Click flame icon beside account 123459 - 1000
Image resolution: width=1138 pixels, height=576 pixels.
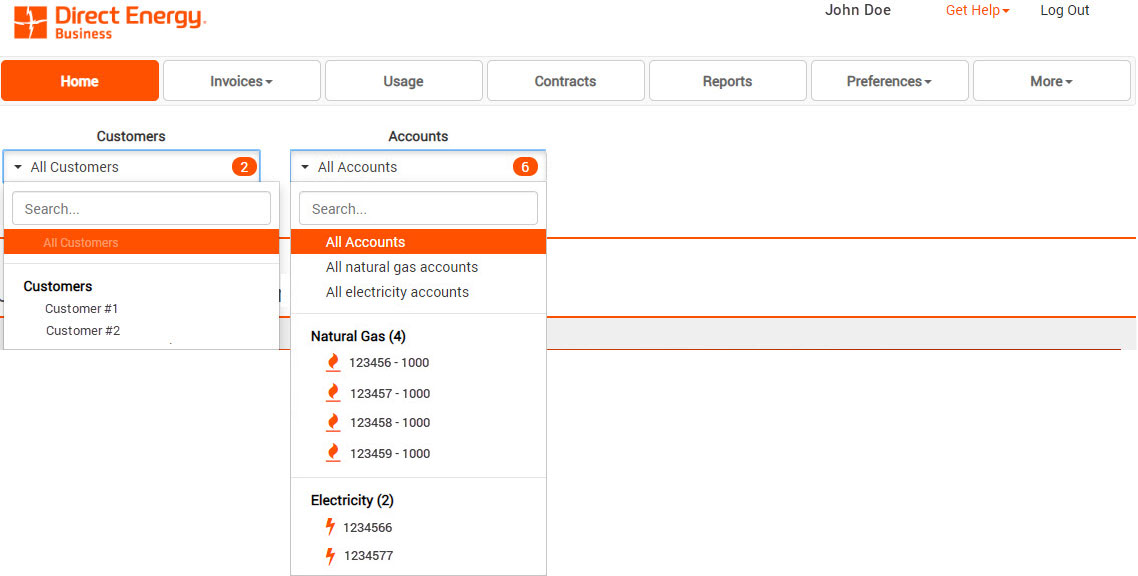(x=333, y=453)
